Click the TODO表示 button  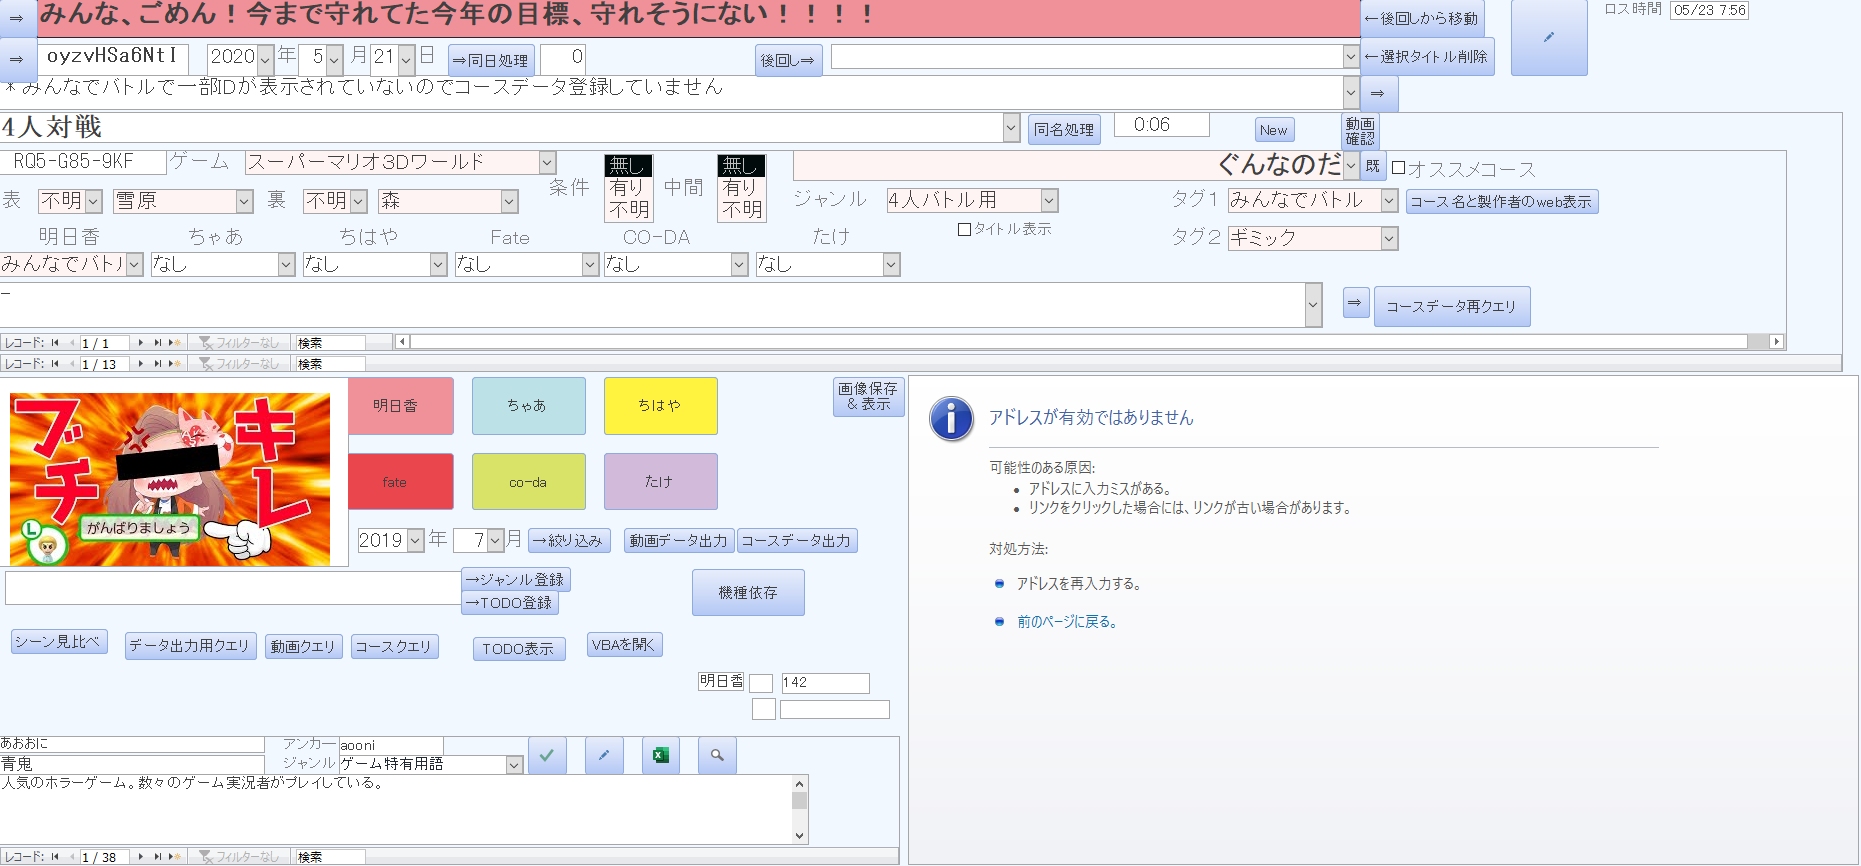518,649
